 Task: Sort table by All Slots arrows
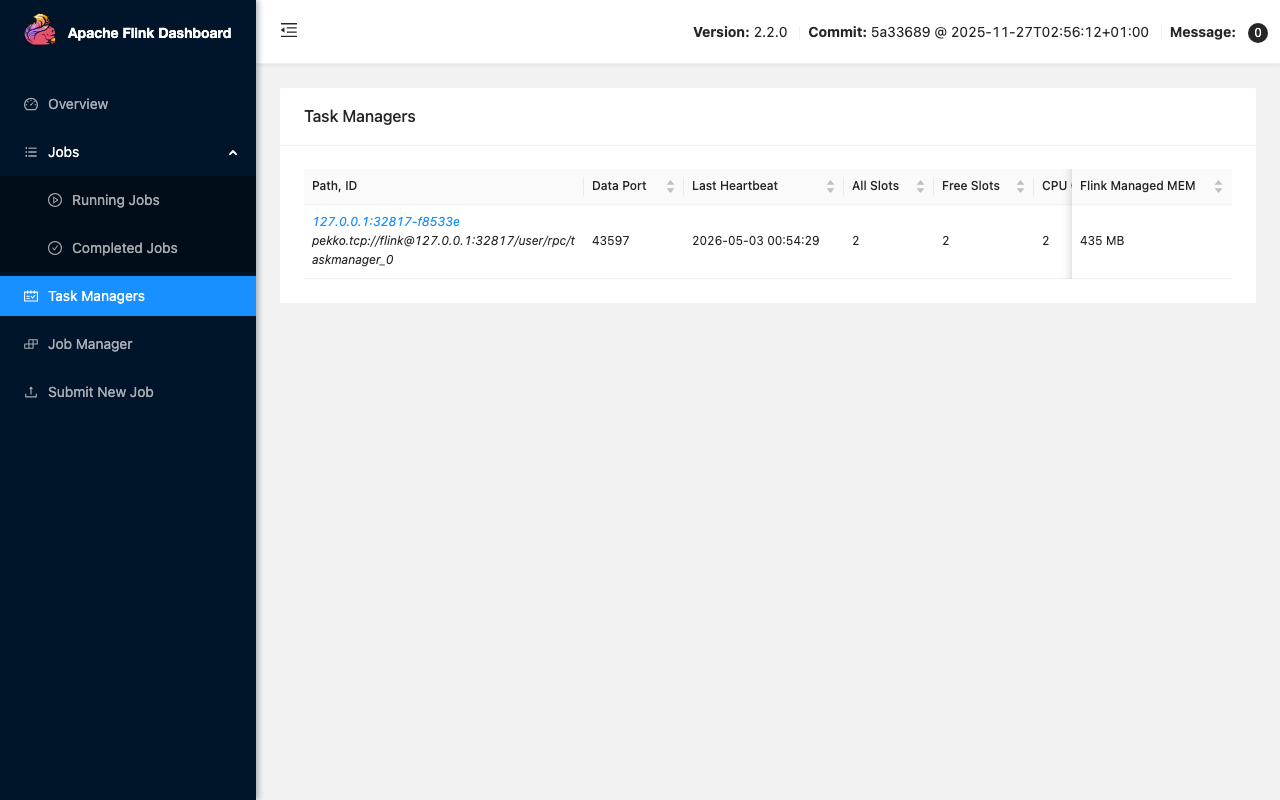920,186
